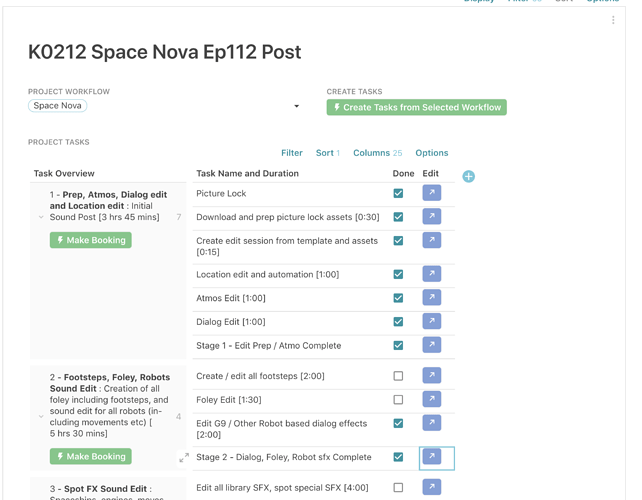Click Make Booking under Prep, Atmos group

90,240
